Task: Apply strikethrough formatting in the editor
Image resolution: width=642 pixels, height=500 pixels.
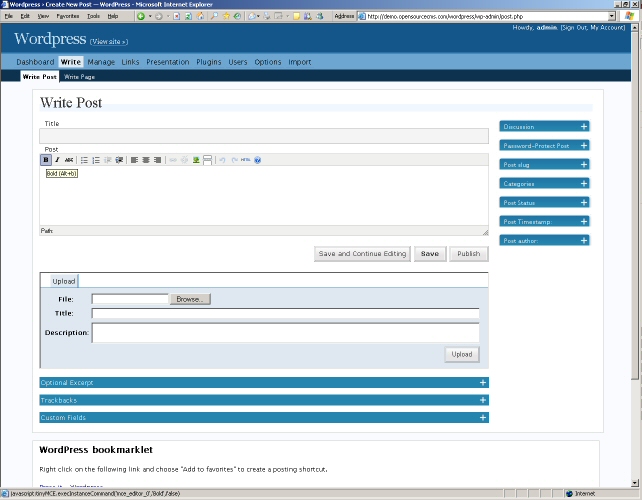Action: tap(69, 160)
